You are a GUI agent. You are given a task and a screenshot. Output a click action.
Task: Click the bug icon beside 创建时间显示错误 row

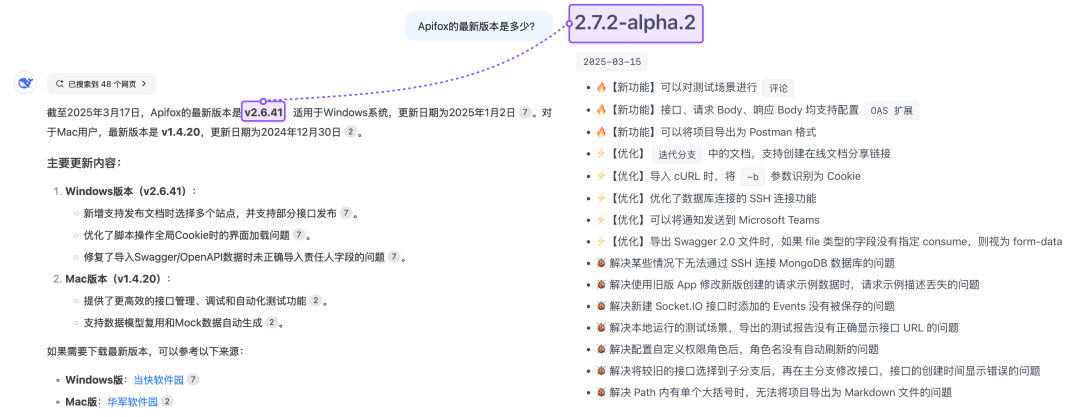pos(601,371)
